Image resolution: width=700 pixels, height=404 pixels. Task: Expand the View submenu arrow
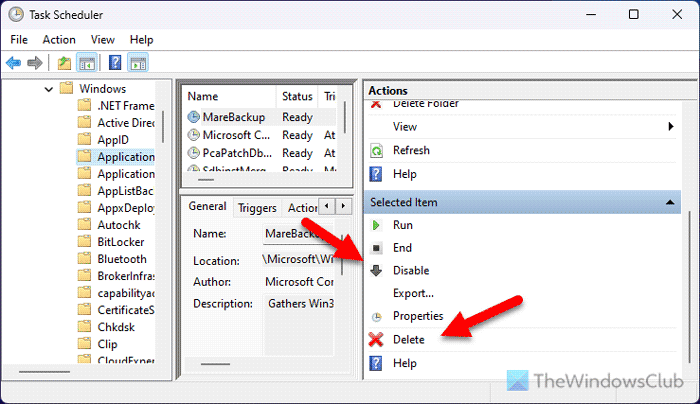[671, 127]
